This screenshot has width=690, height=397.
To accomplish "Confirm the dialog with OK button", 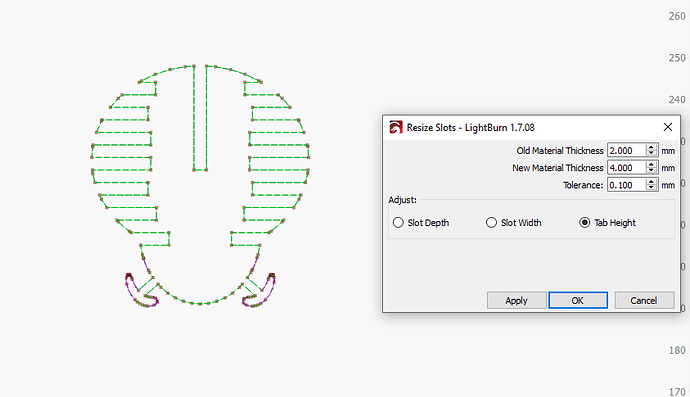I will (578, 300).
